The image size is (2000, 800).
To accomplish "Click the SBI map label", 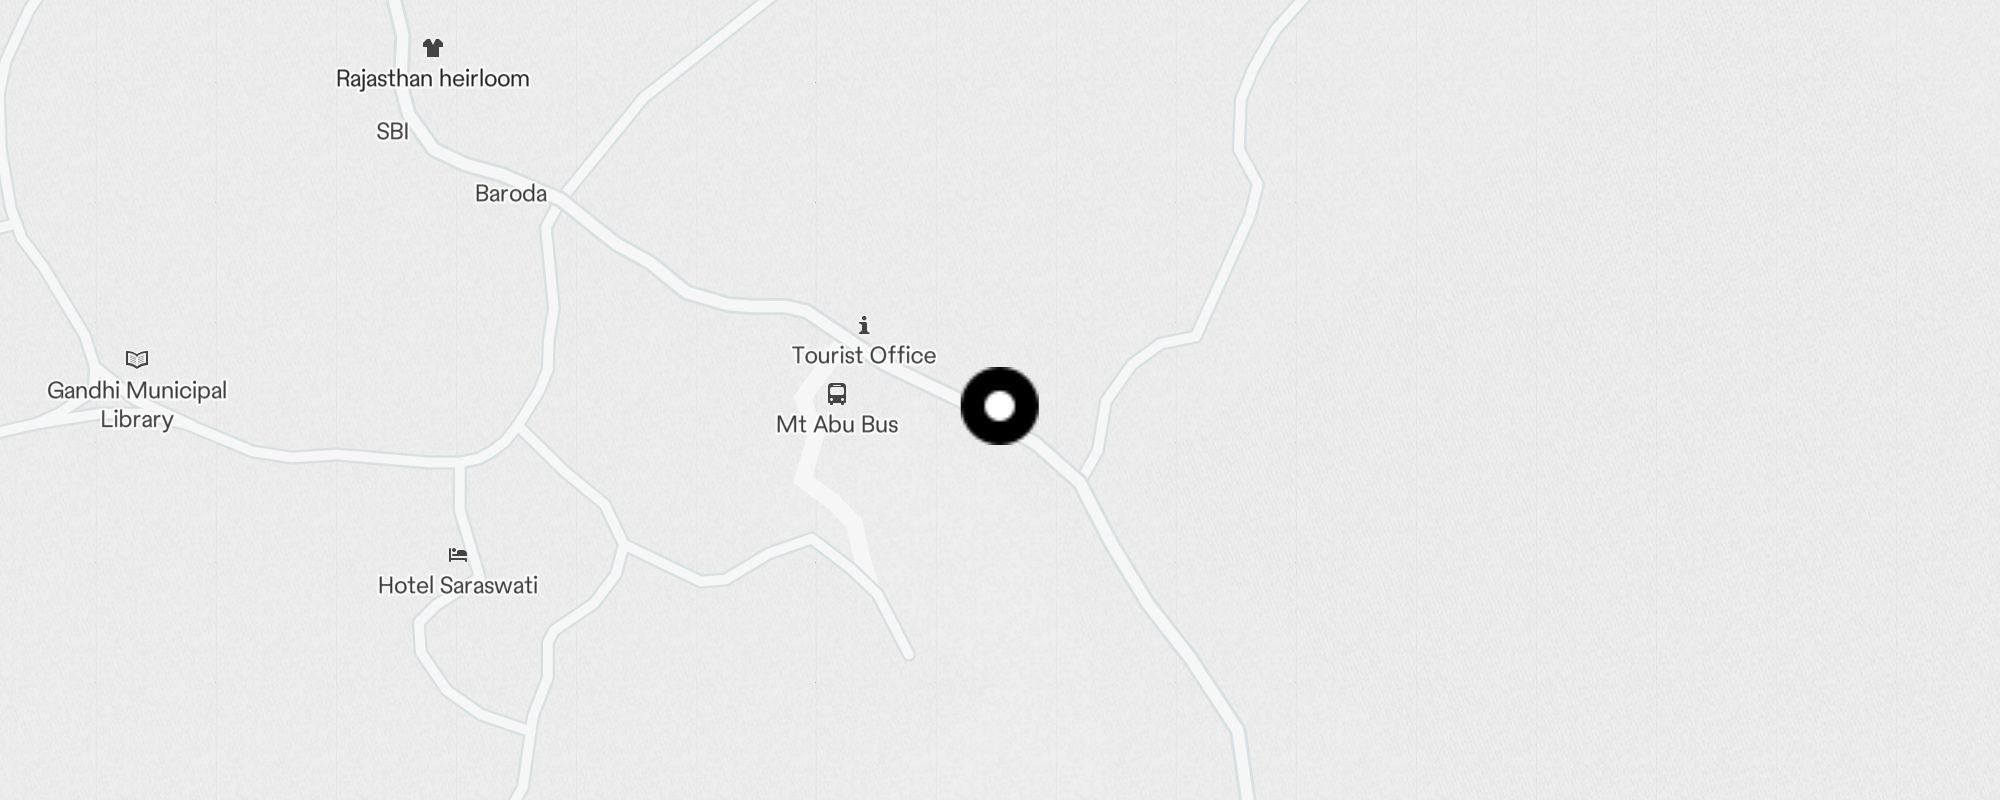I will tap(392, 131).
